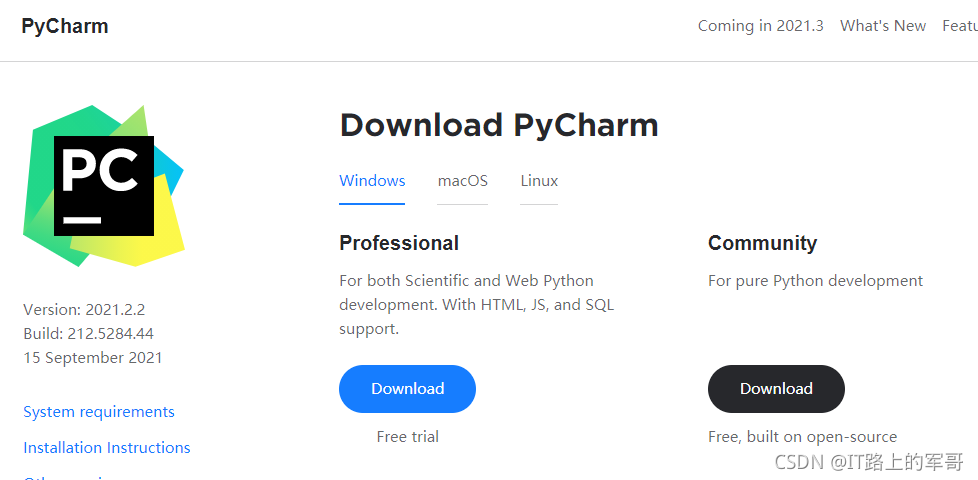
Task: Click the Free trial label
Action: click(408, 436)
